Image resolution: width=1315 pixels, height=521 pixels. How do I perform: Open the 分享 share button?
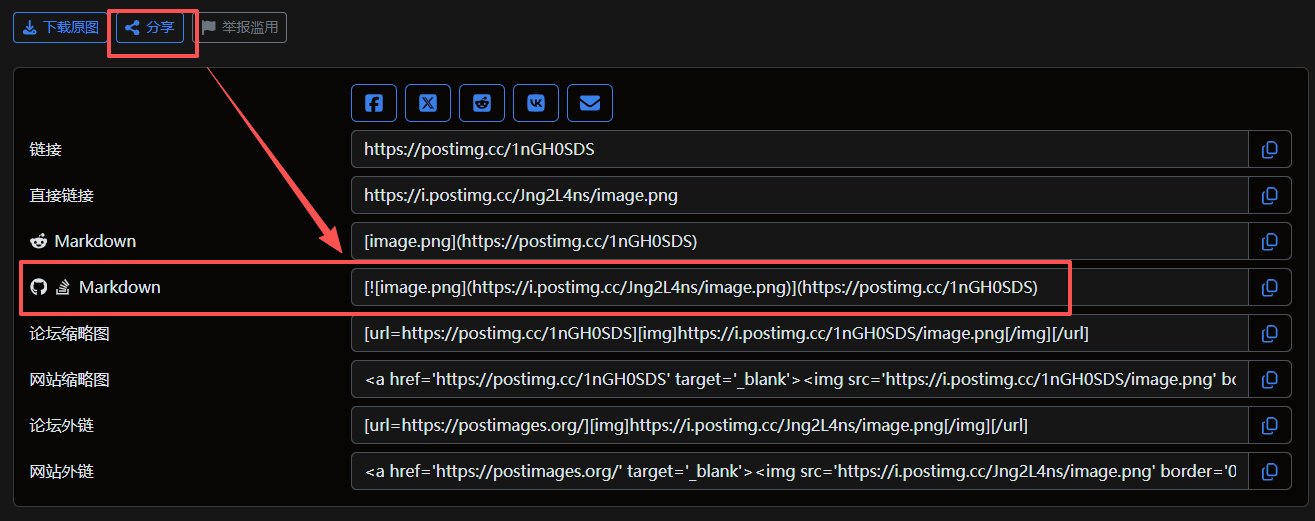pyautogui.click(x=150, y=27)
